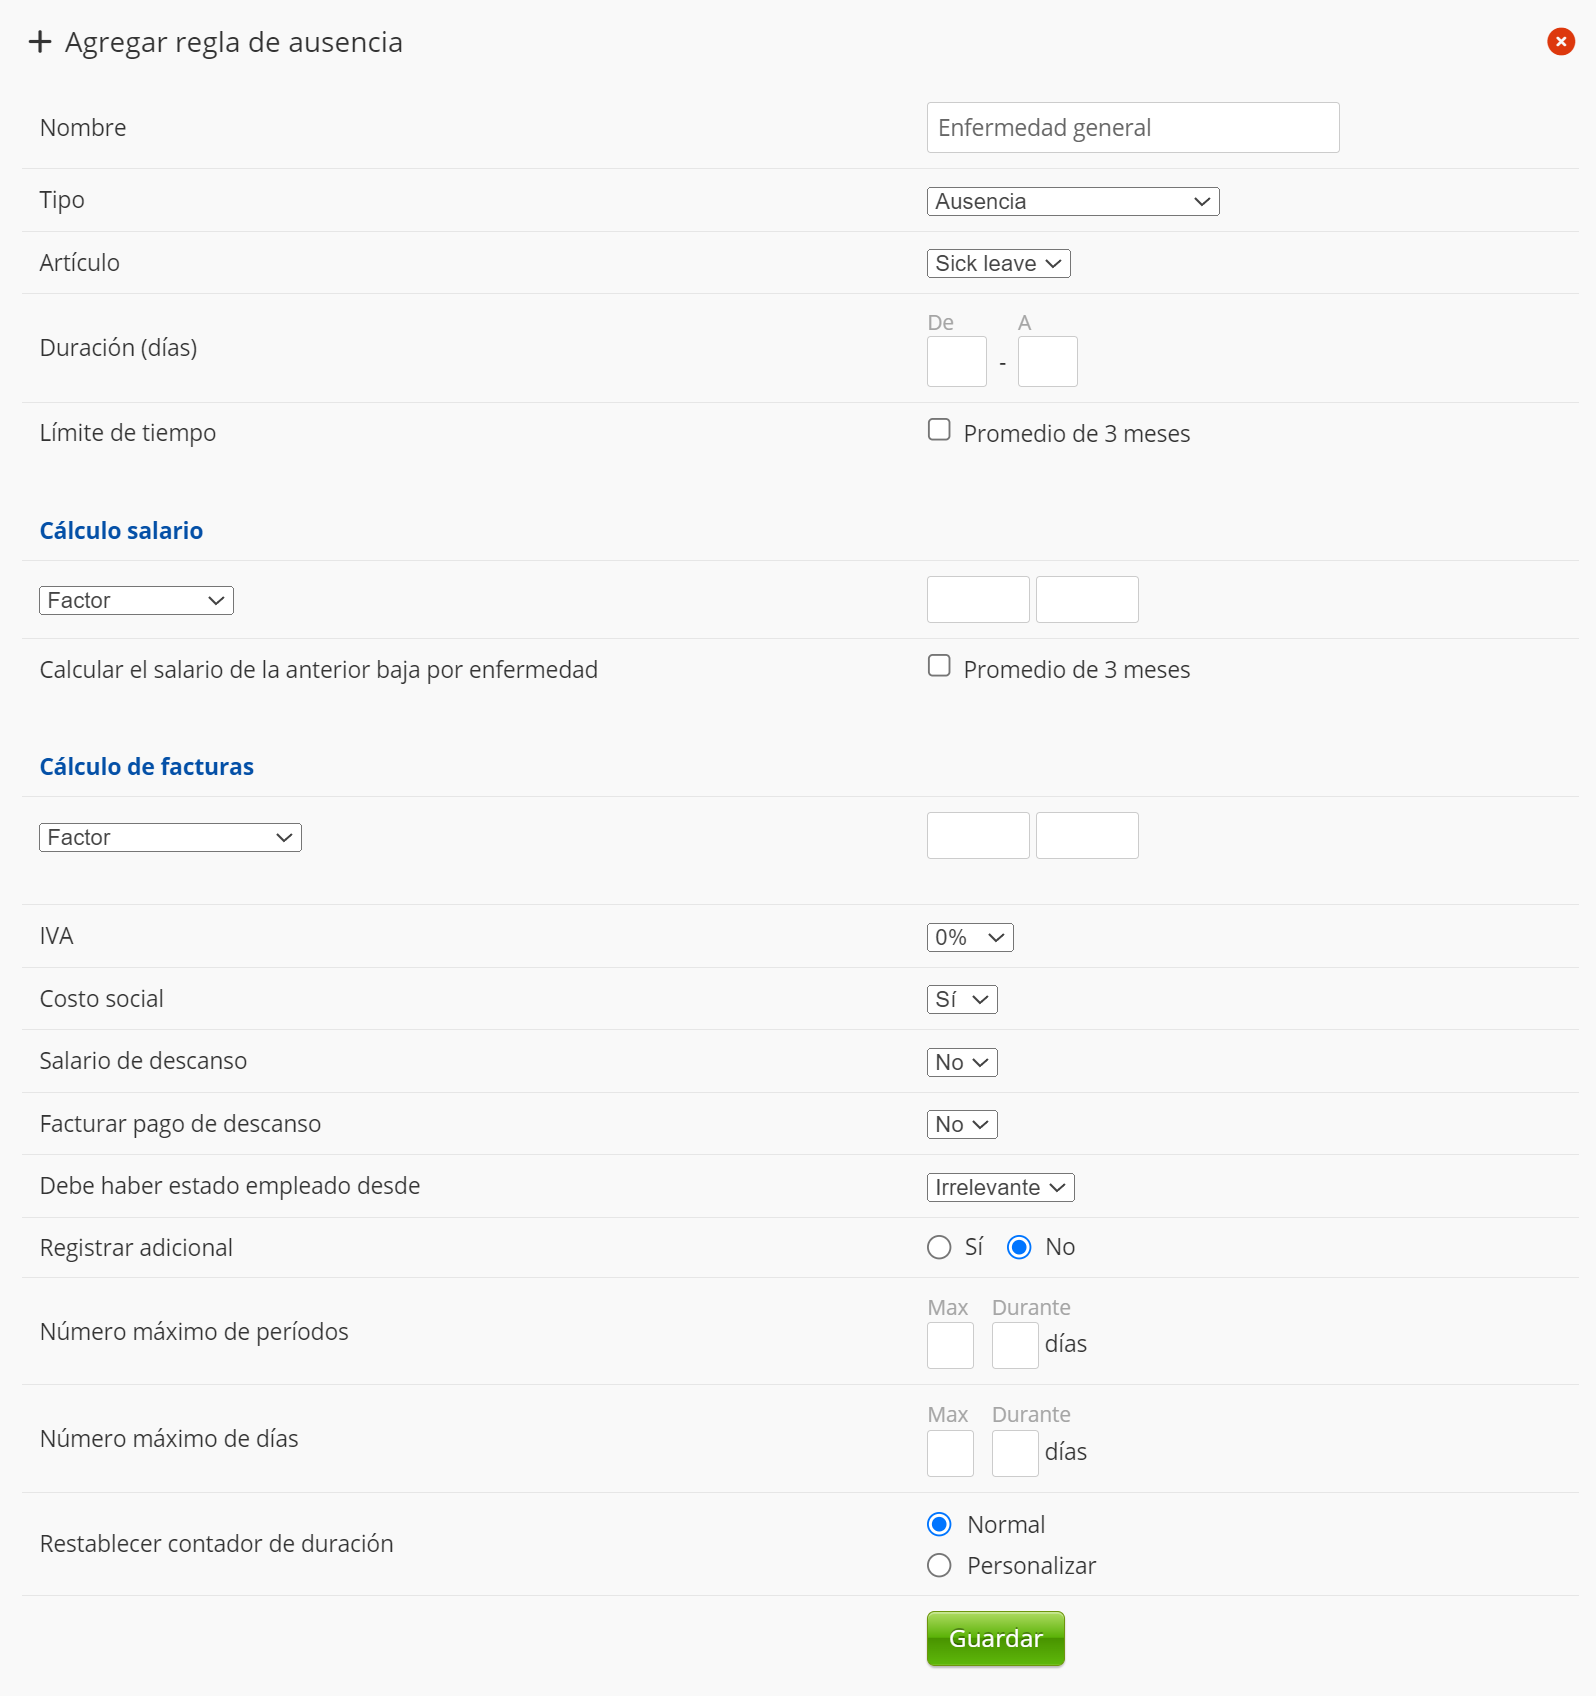Open the IVA percentage dropdown
This screenshot has height=1696, width=1596.
(x=969, y=938)
